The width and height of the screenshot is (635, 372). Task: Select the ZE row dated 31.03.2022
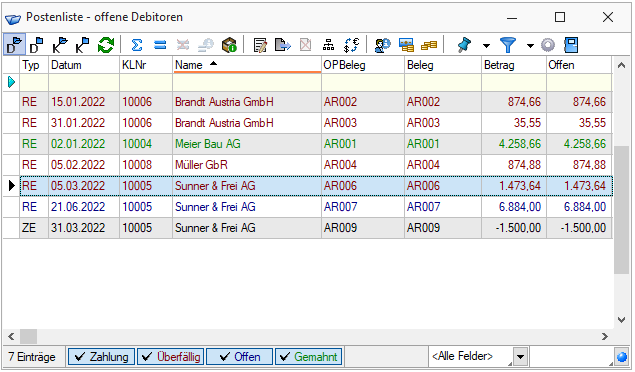(x=315, y=228)
